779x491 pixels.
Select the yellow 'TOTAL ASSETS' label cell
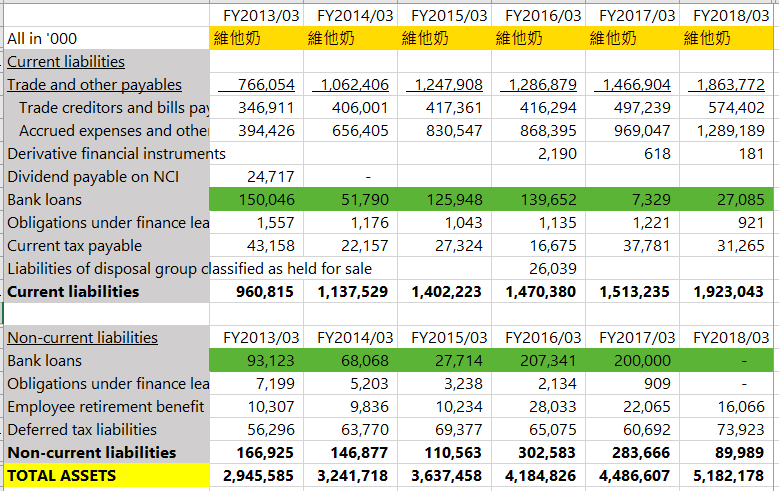(107, 476)
